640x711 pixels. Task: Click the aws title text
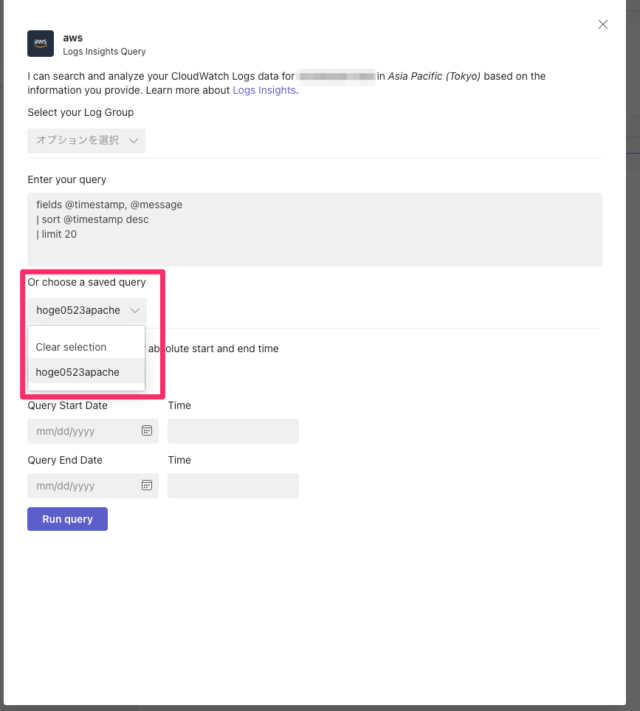tap(72, 37)
